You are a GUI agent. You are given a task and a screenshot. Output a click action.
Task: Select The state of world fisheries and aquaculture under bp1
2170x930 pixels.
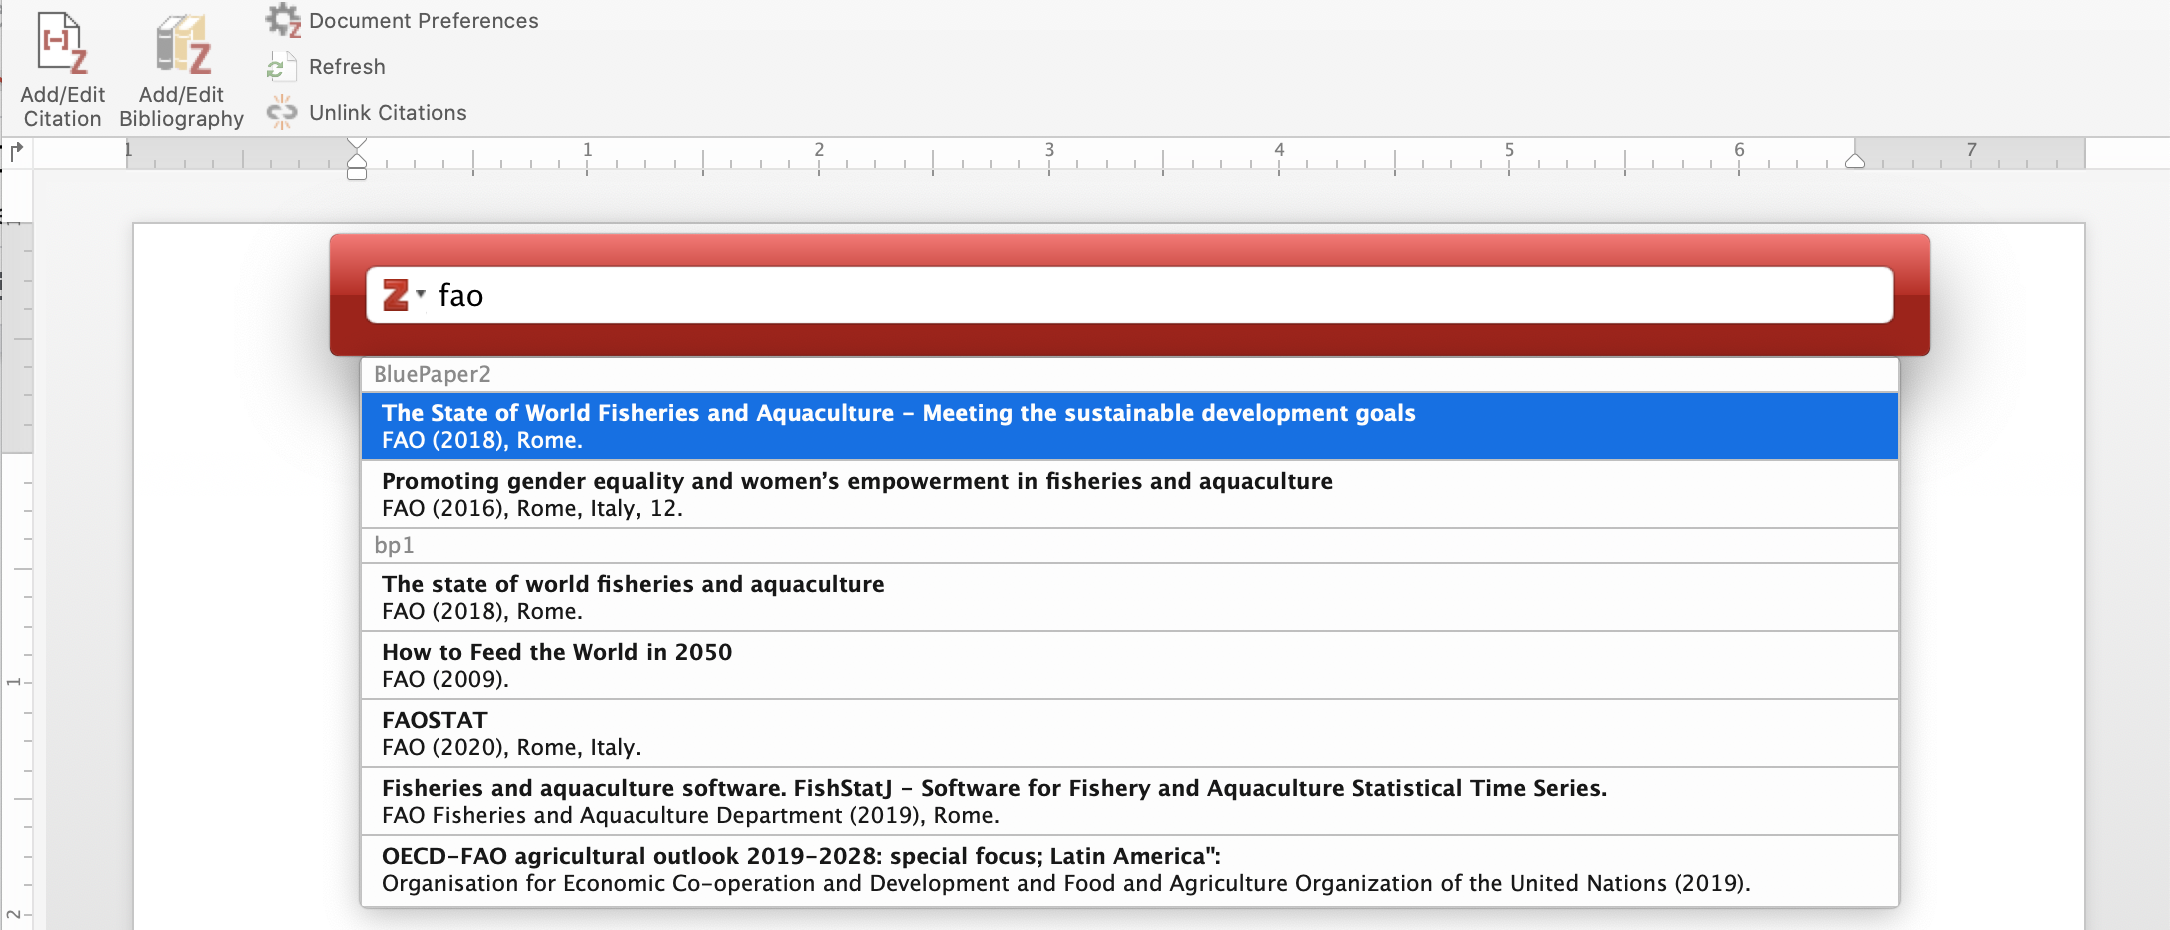pyautogui.click(x=1130, y=597)
